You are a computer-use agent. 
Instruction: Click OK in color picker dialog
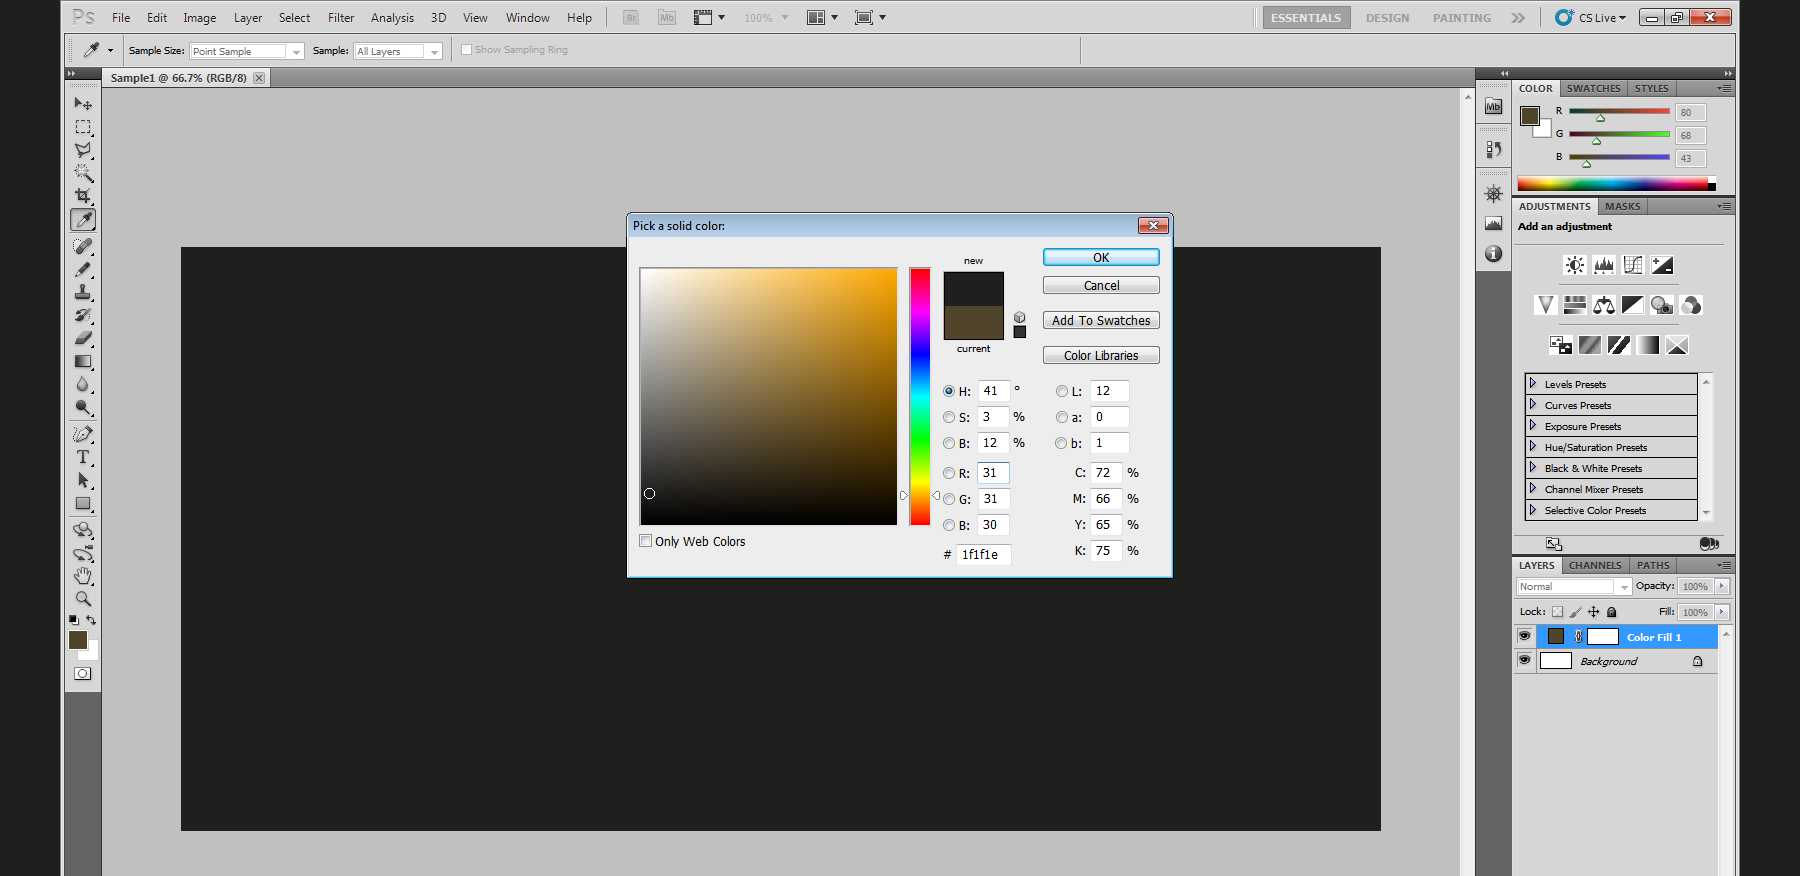[1101, 257]
